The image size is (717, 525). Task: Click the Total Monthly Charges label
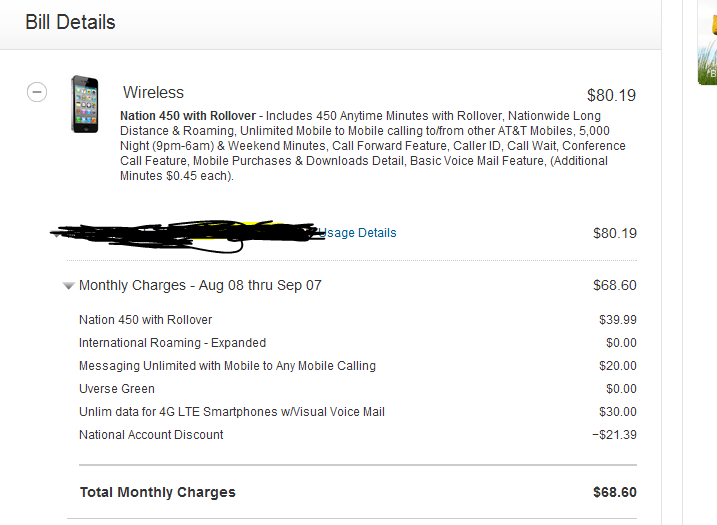[x=157, y=492]
